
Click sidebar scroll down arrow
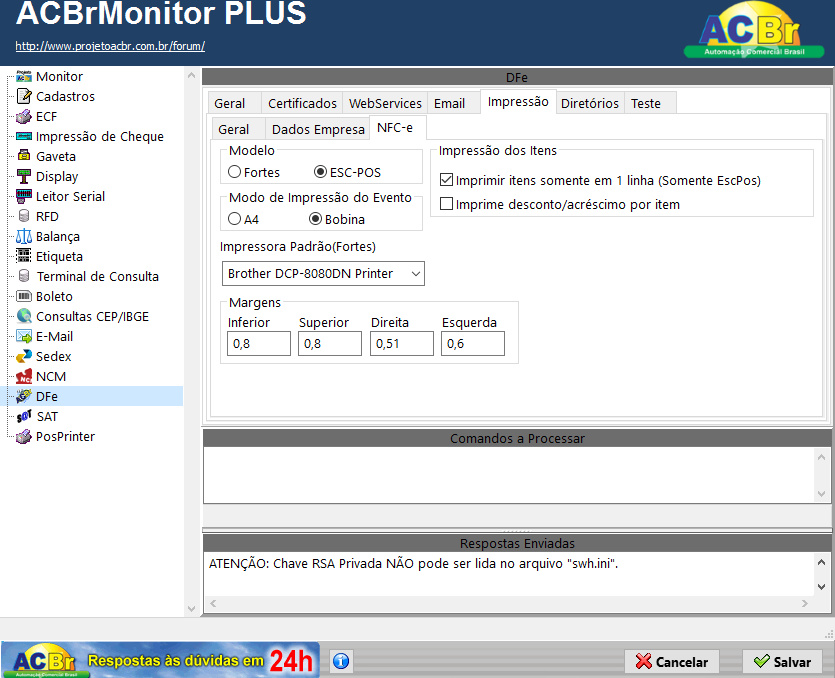191,609
